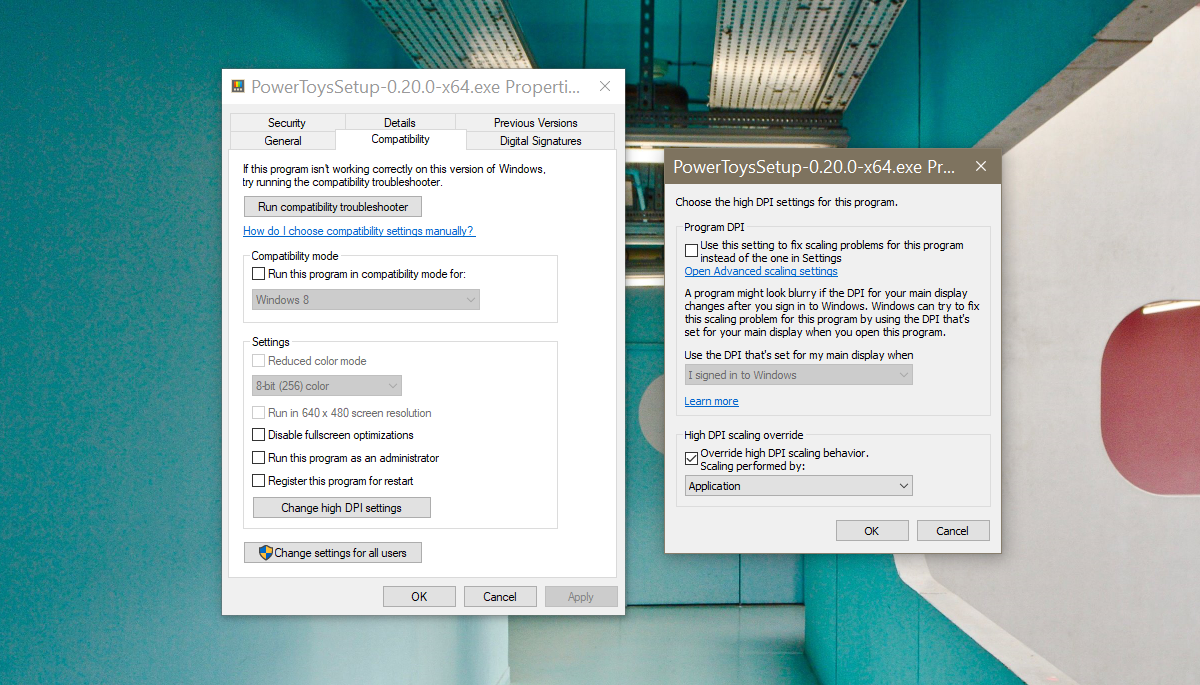The height and width of the screenshot is (685, 1200).
Task: Click OK in the Properties window
Action: pyautogui.click(x=419, y=597)
